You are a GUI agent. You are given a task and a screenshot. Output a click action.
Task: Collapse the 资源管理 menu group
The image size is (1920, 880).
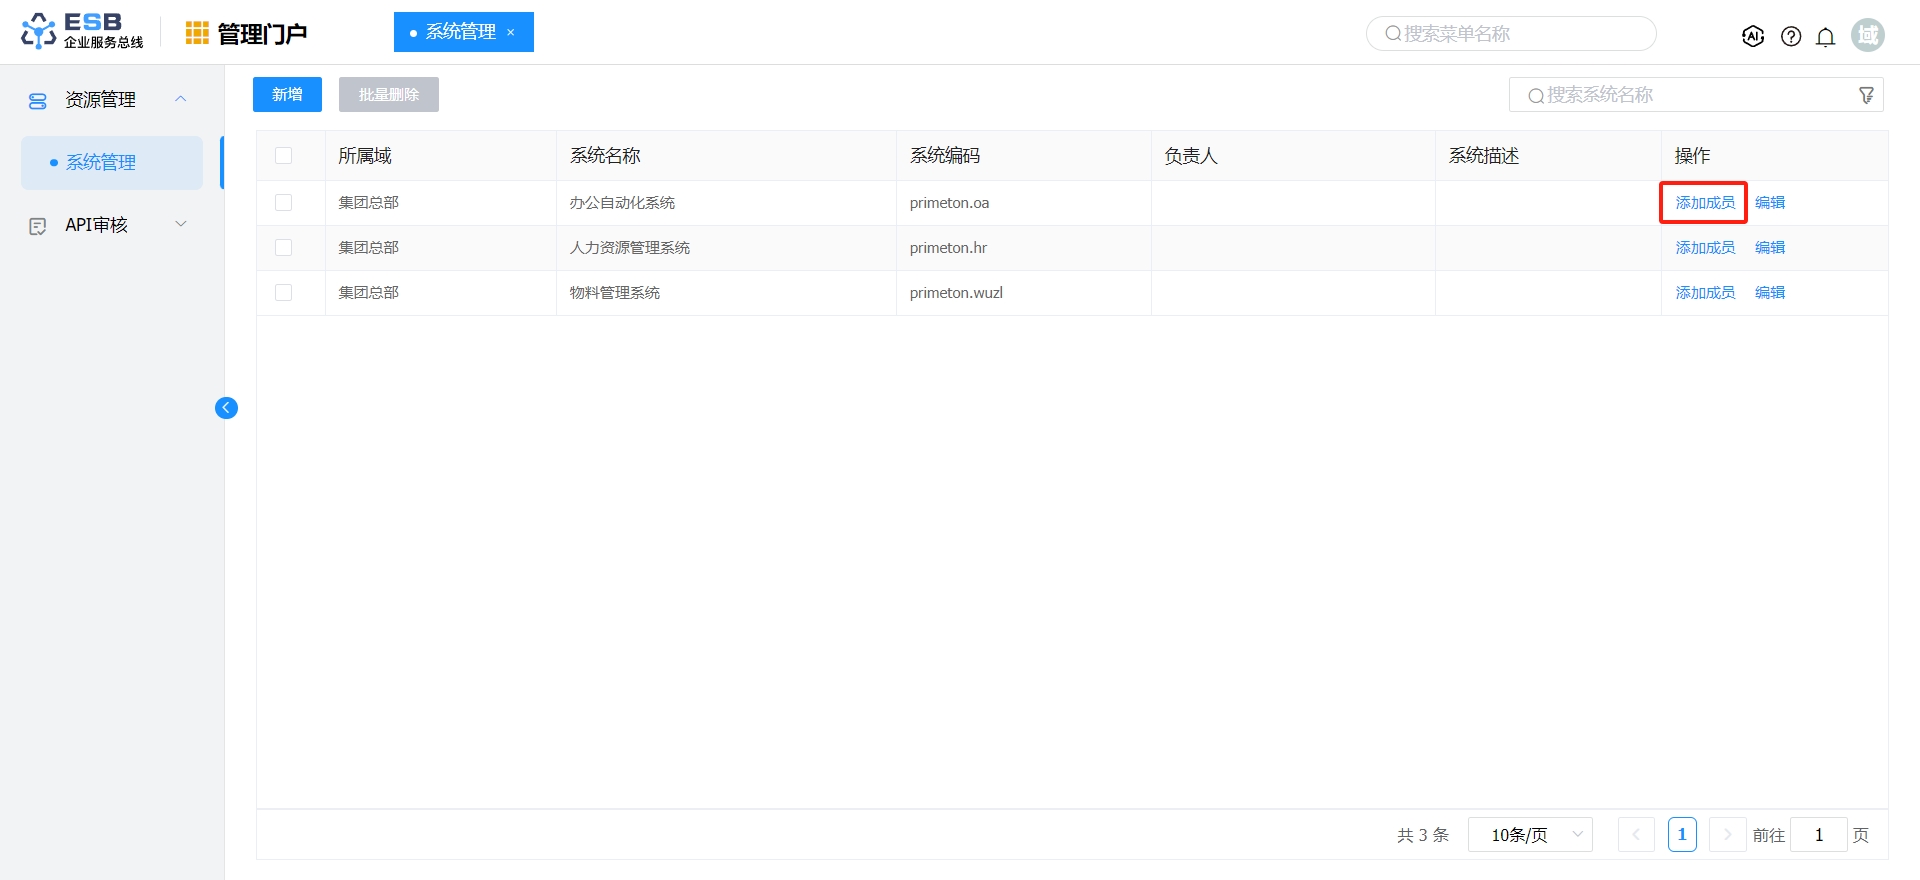(x=181, y=99)
